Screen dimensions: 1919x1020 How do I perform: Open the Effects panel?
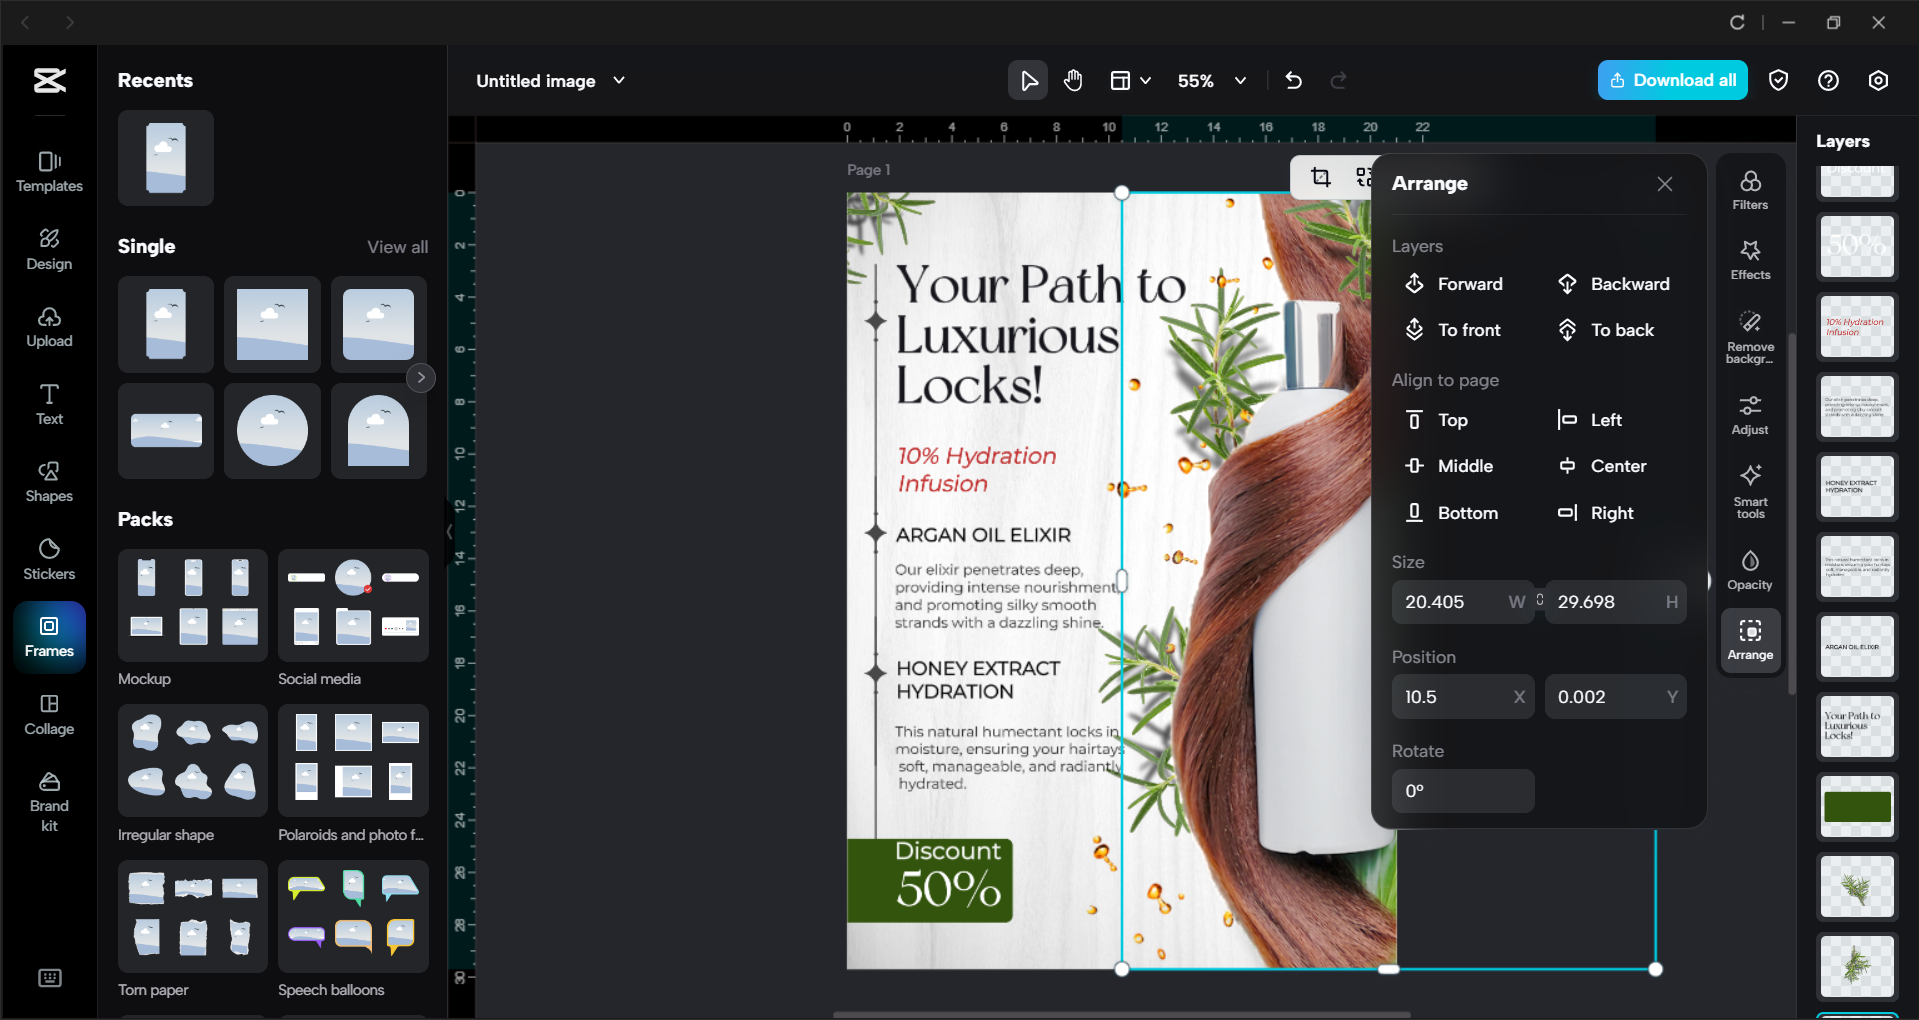pos(1749,259)
